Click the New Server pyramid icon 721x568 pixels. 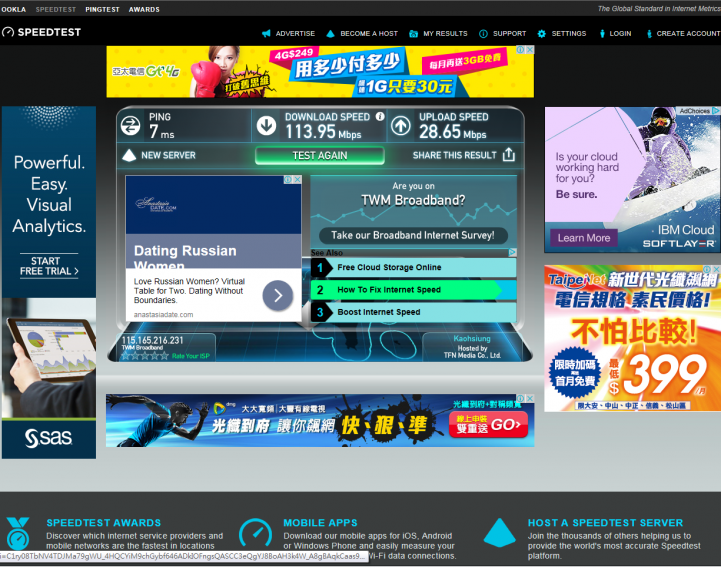coord(129,155)
